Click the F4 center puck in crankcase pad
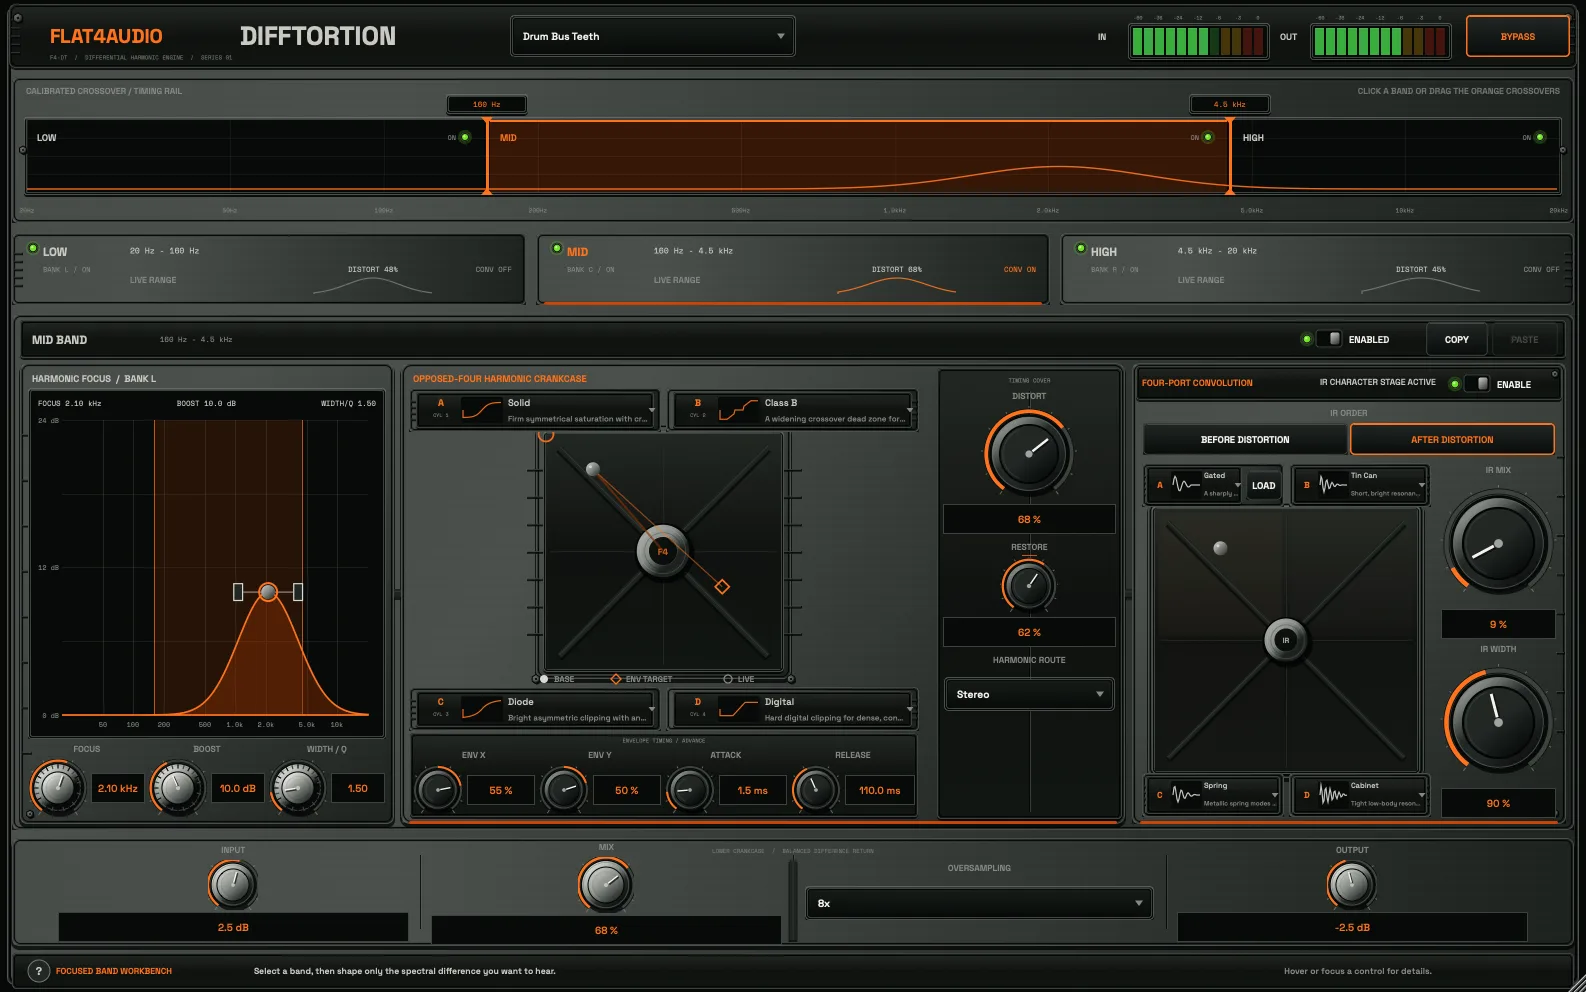The image size is (1586, 992). pyautogui.click(x=662, y=551)
